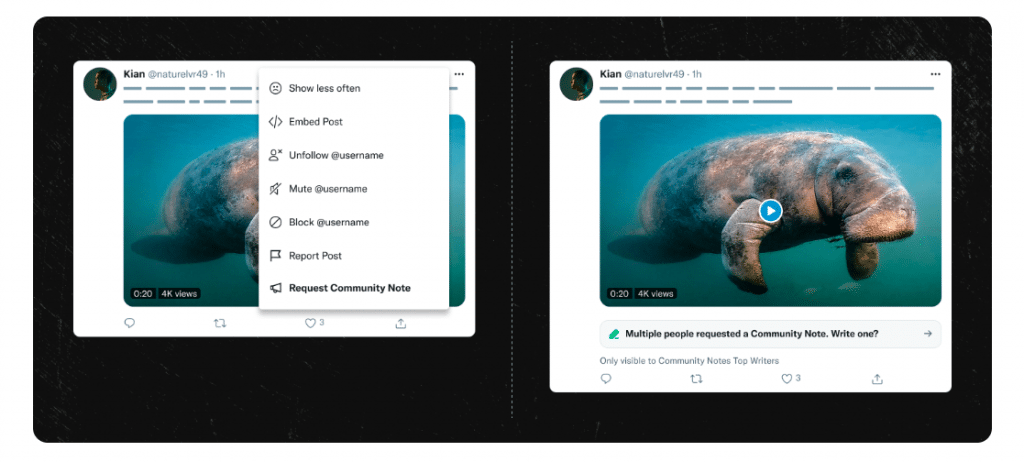Like the left post with heart icon
Viewport: 1024px width, 462px height.
click(x=311, y=323)
